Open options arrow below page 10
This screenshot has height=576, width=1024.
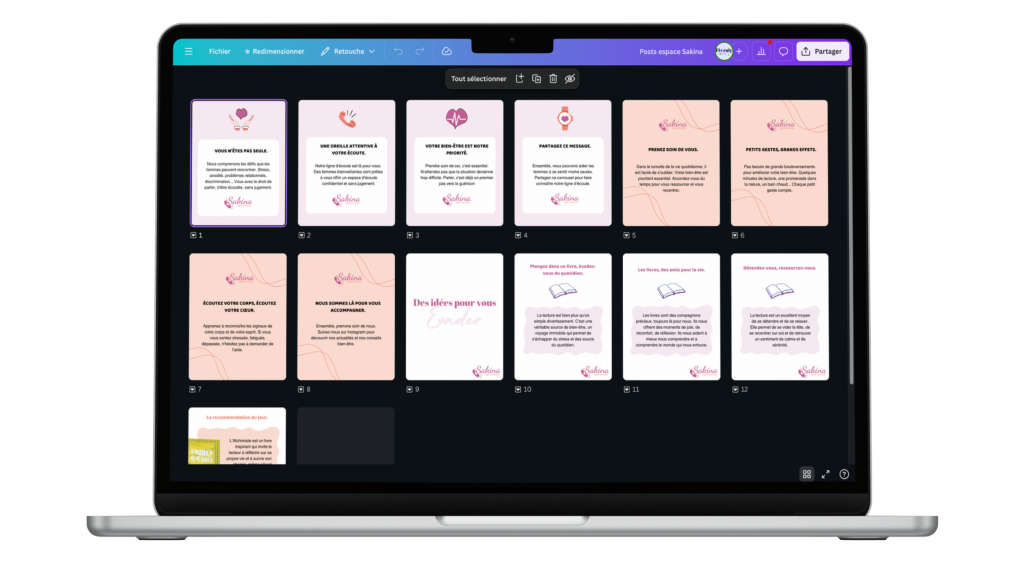coord(518,389)
